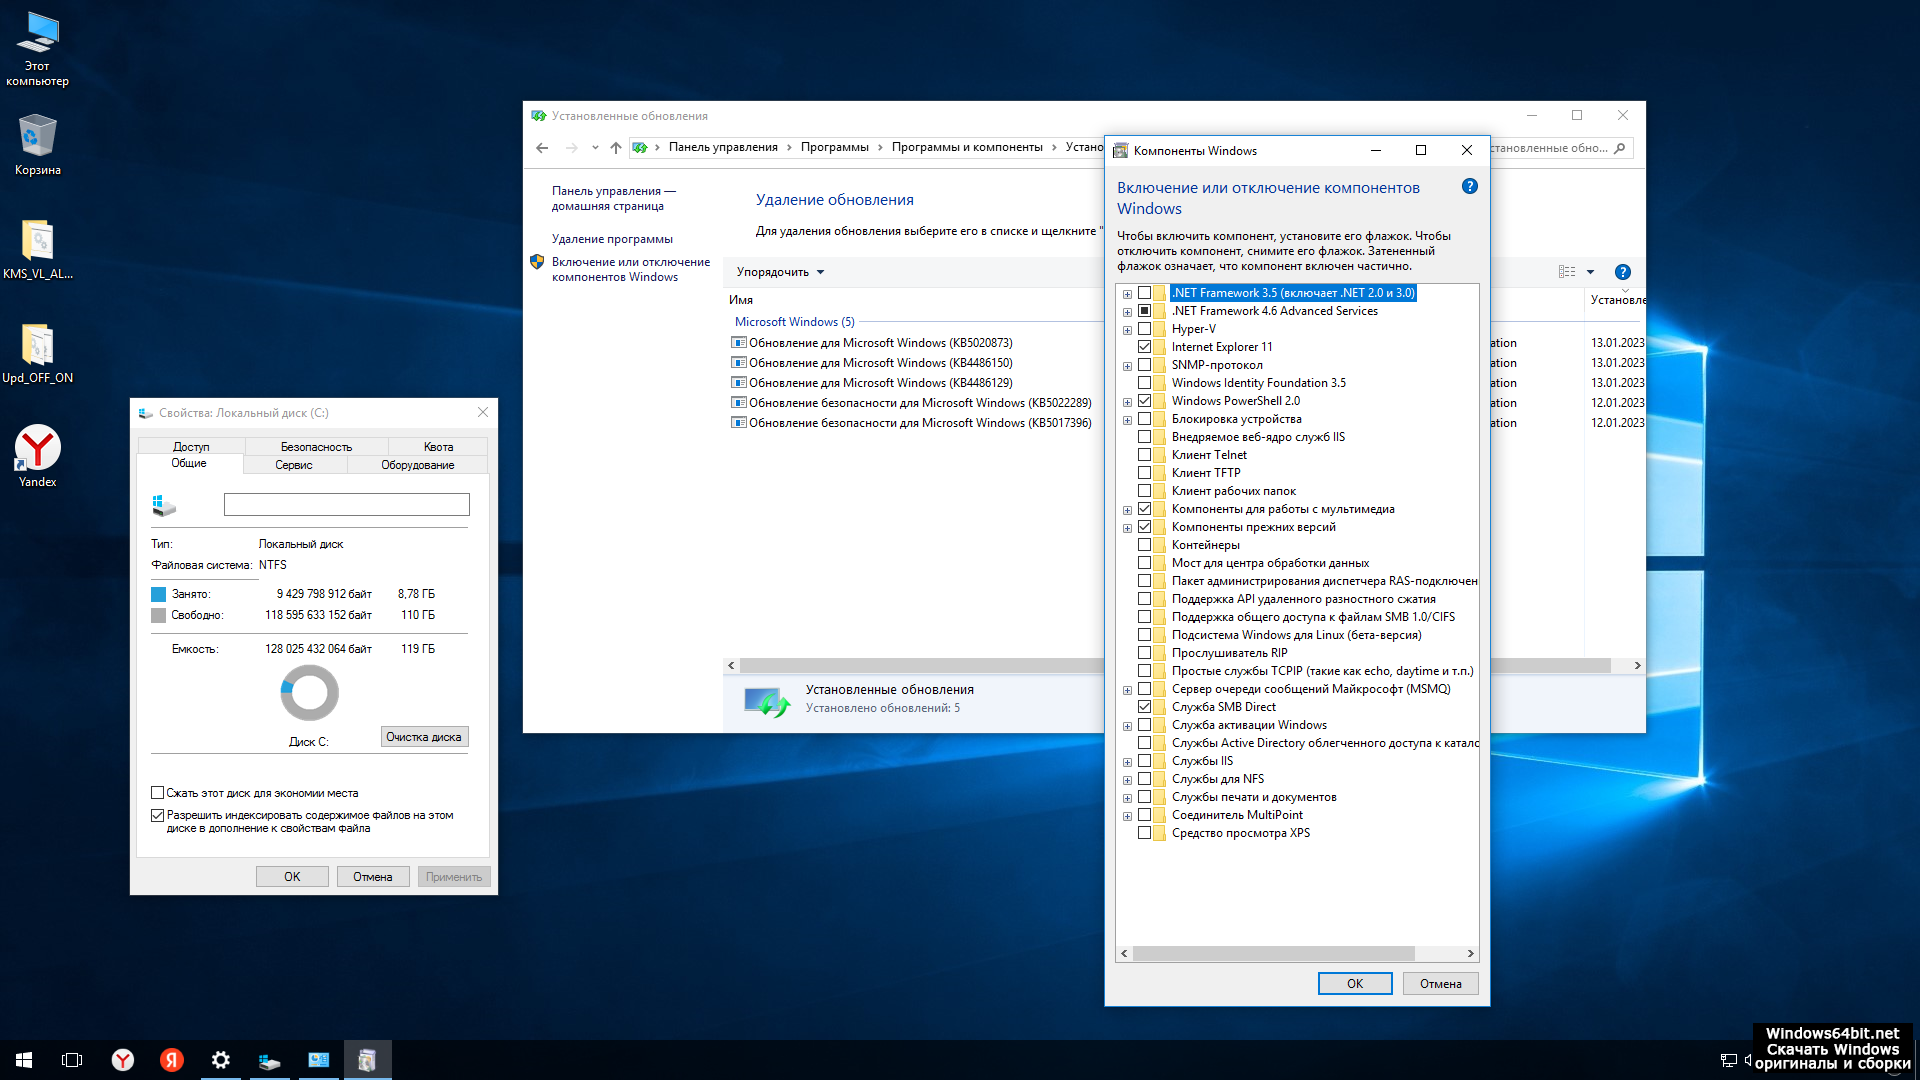Click 'Удаление программы' link in sidebar
Viewport: 1920px width, 1080px height.
click(x=612, y=239)
